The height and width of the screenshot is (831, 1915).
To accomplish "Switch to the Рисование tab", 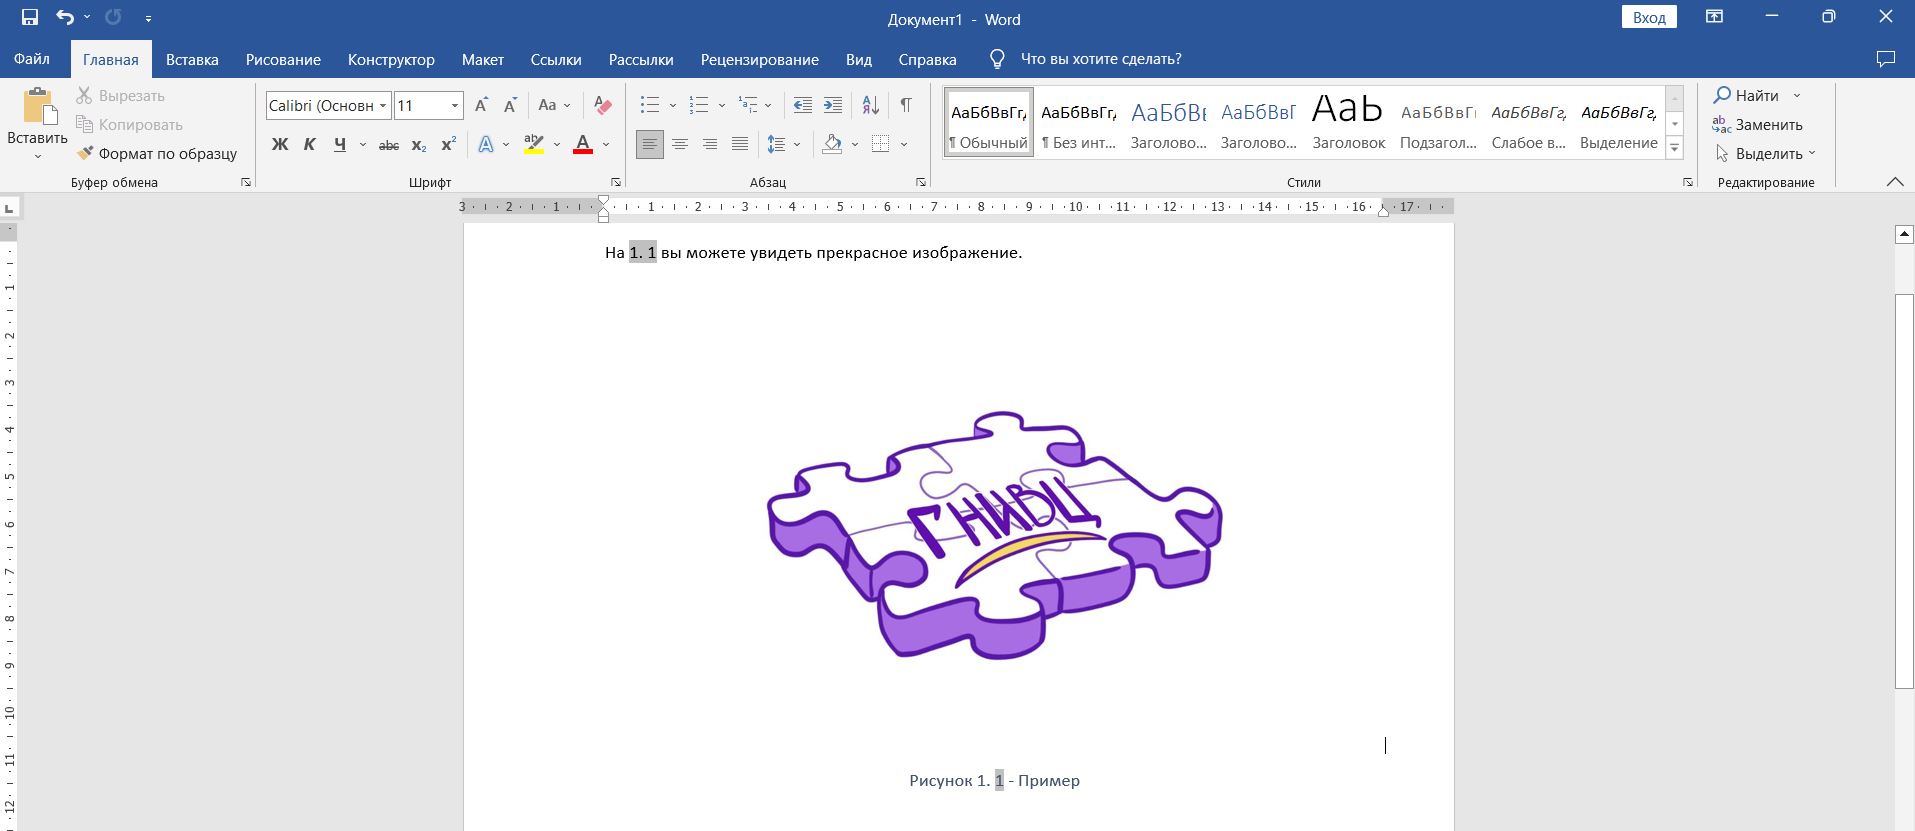I will [283, 59].
